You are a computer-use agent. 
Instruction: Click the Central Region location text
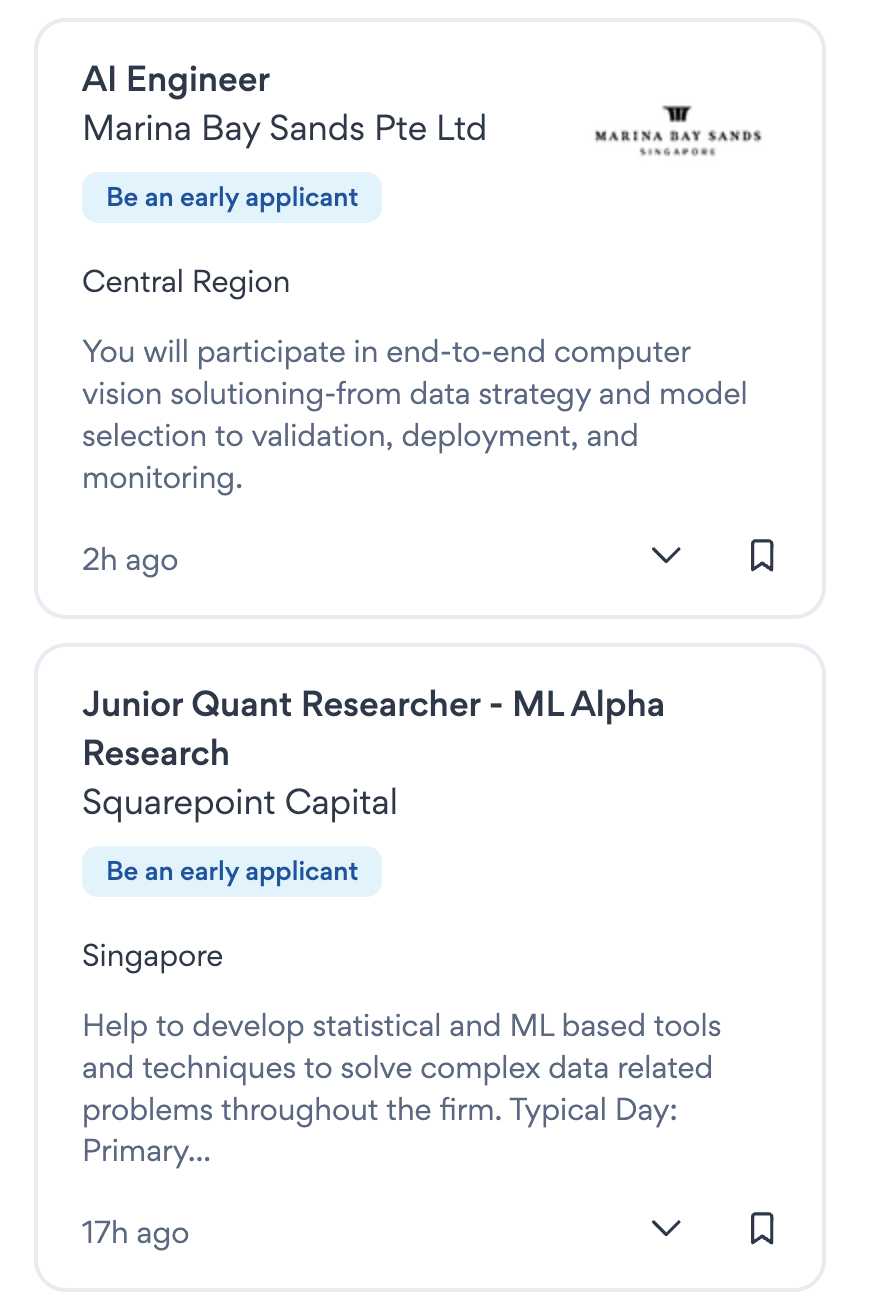(x=186, y=282)
